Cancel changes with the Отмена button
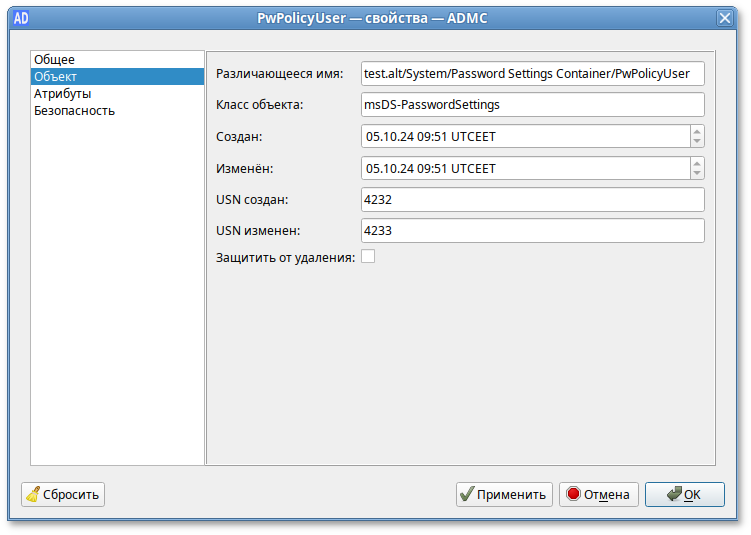 click(598, 494)
